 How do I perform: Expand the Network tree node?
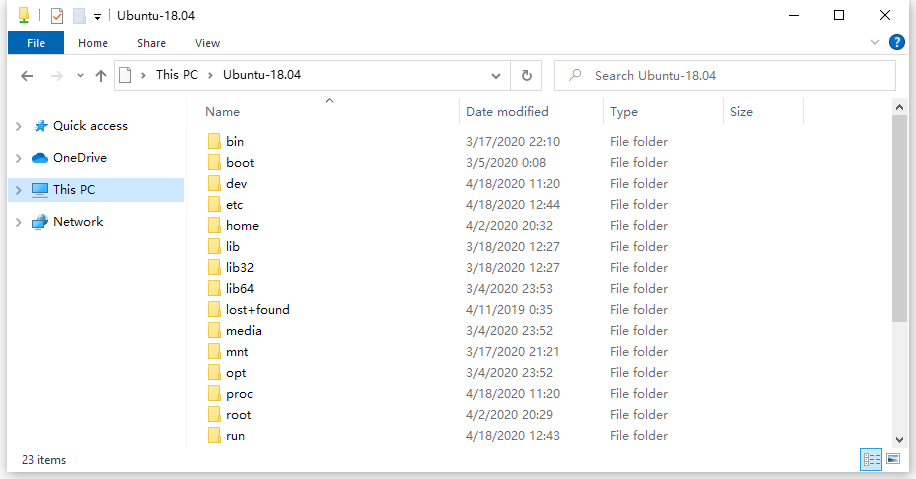[x=18, y=222]
